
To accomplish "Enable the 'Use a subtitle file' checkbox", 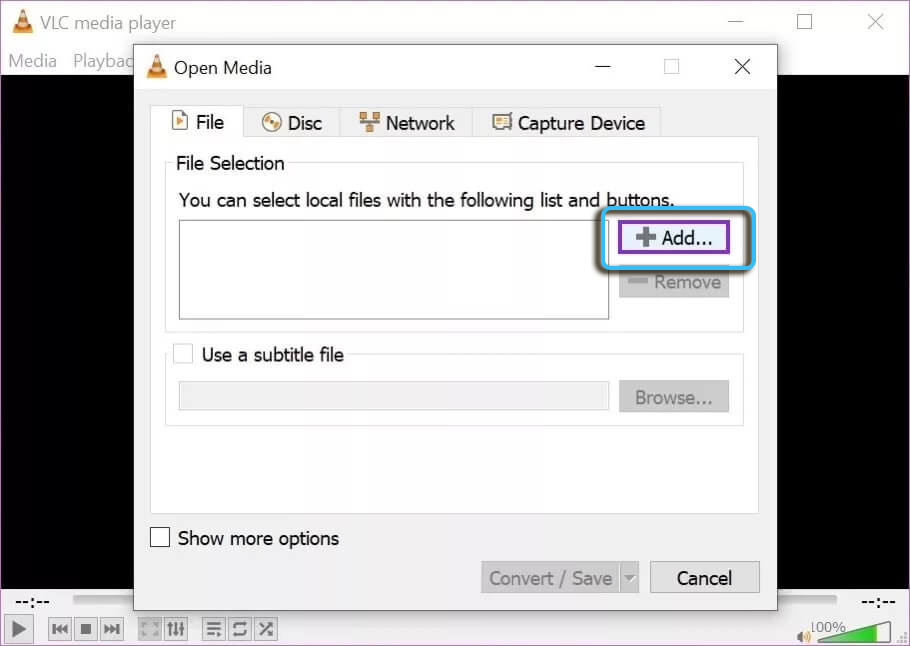I will click(x=183, y=354).
